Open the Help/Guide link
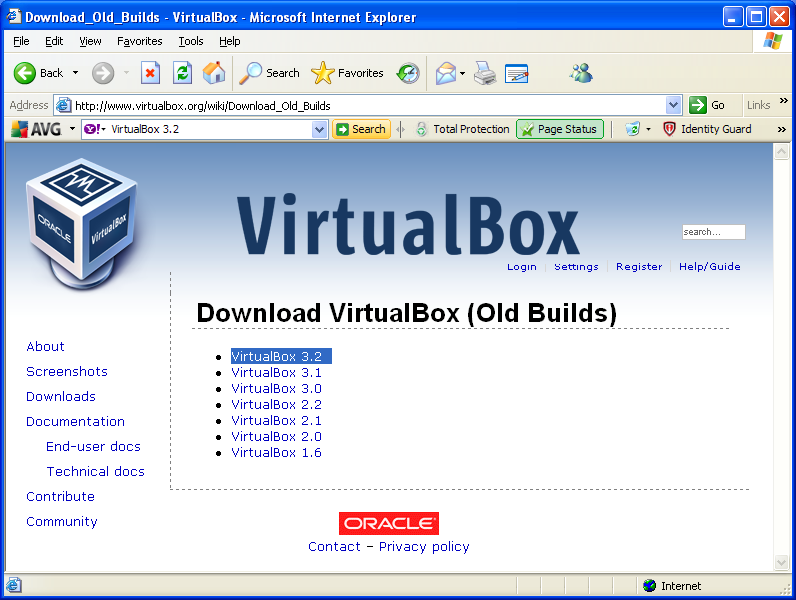Viewport: 796px width, 600px height. click(709, 266)
